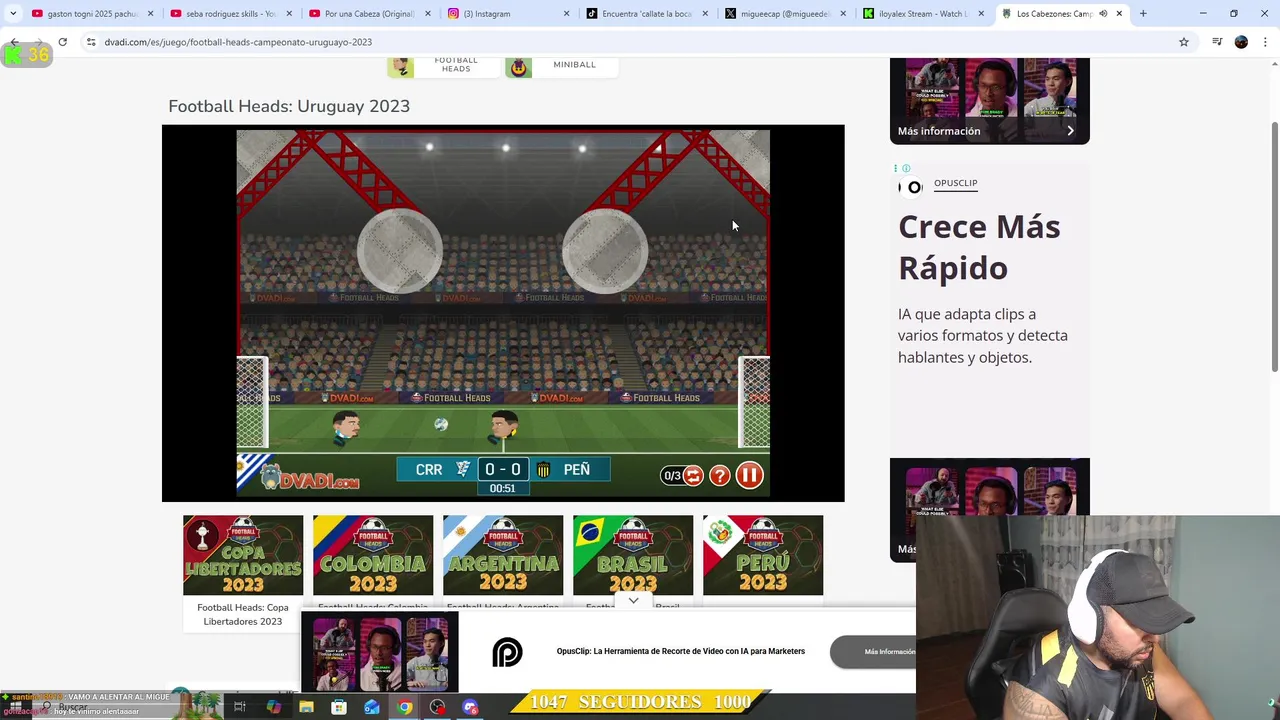1280x720 pixels.
Task: Click the OPUSCLIP advertiser label
Action: (955, 183)
